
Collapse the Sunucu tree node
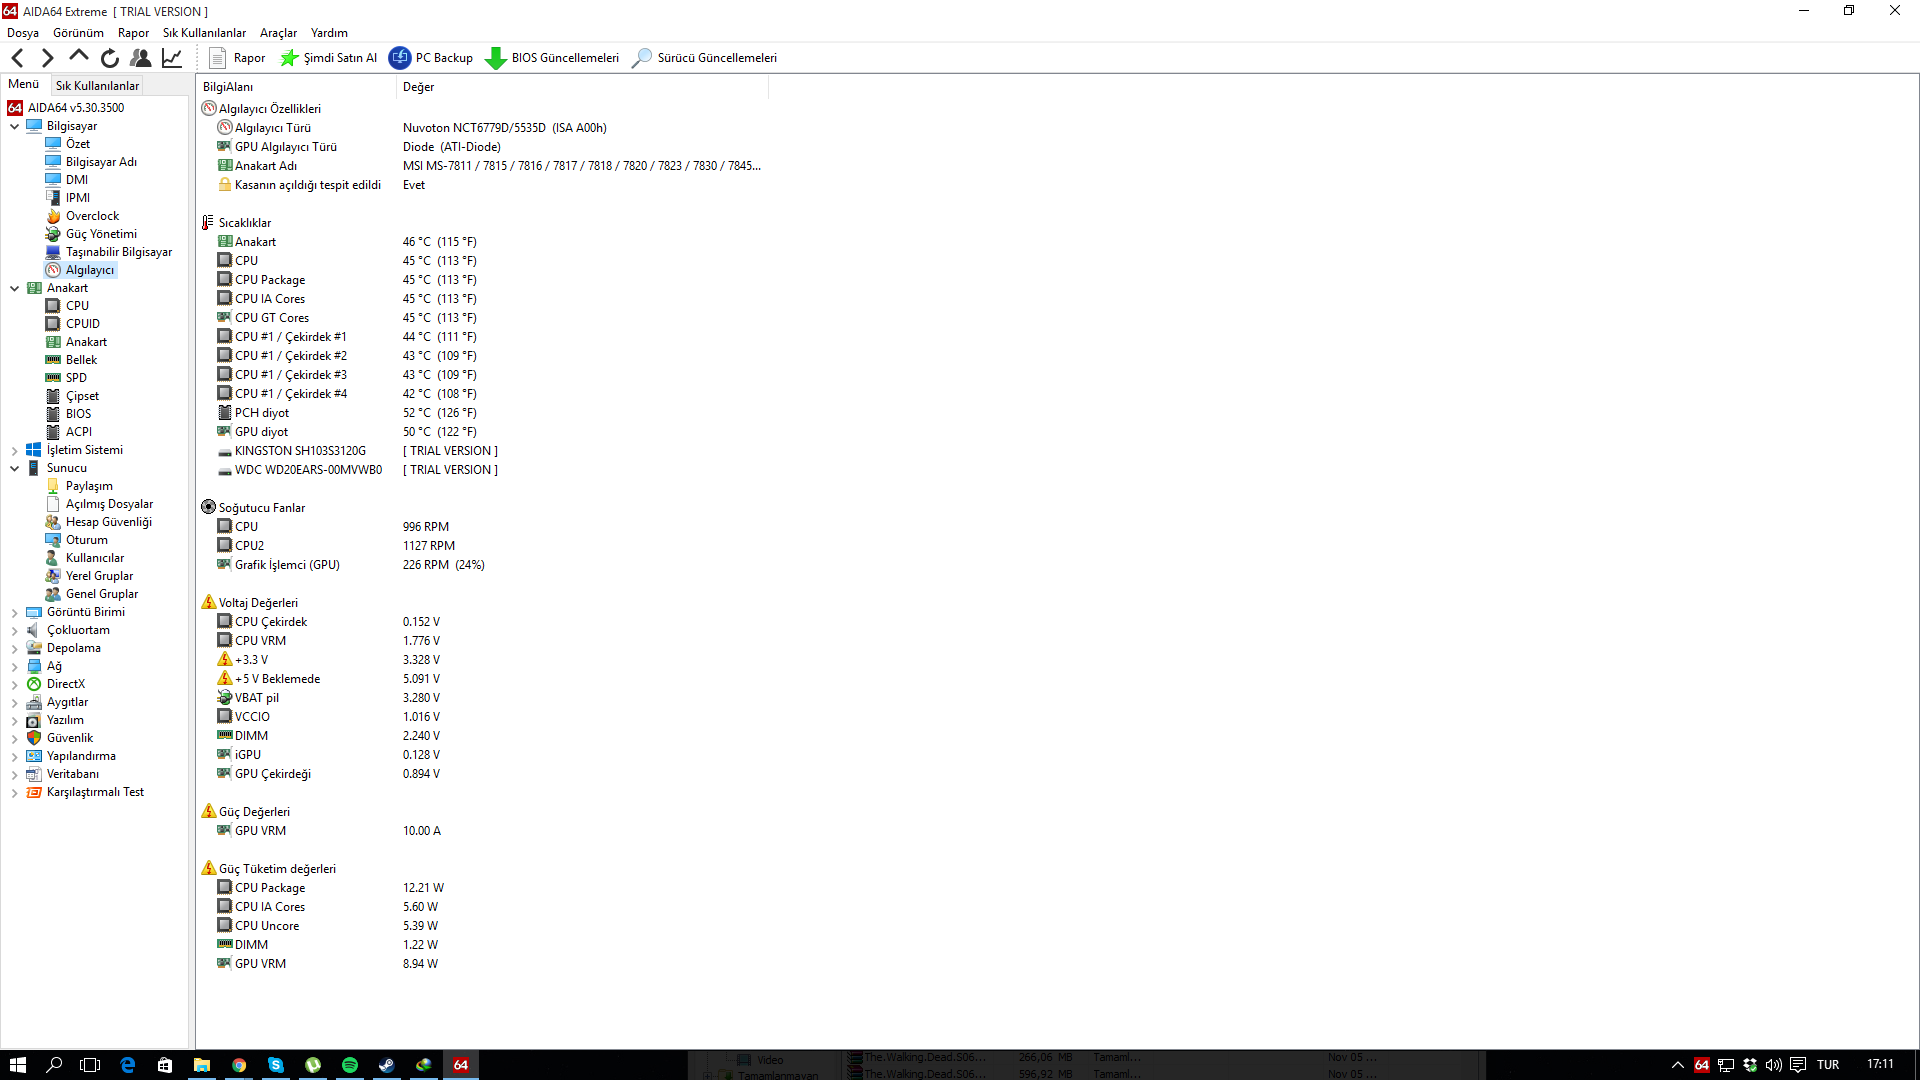(15, 468)
